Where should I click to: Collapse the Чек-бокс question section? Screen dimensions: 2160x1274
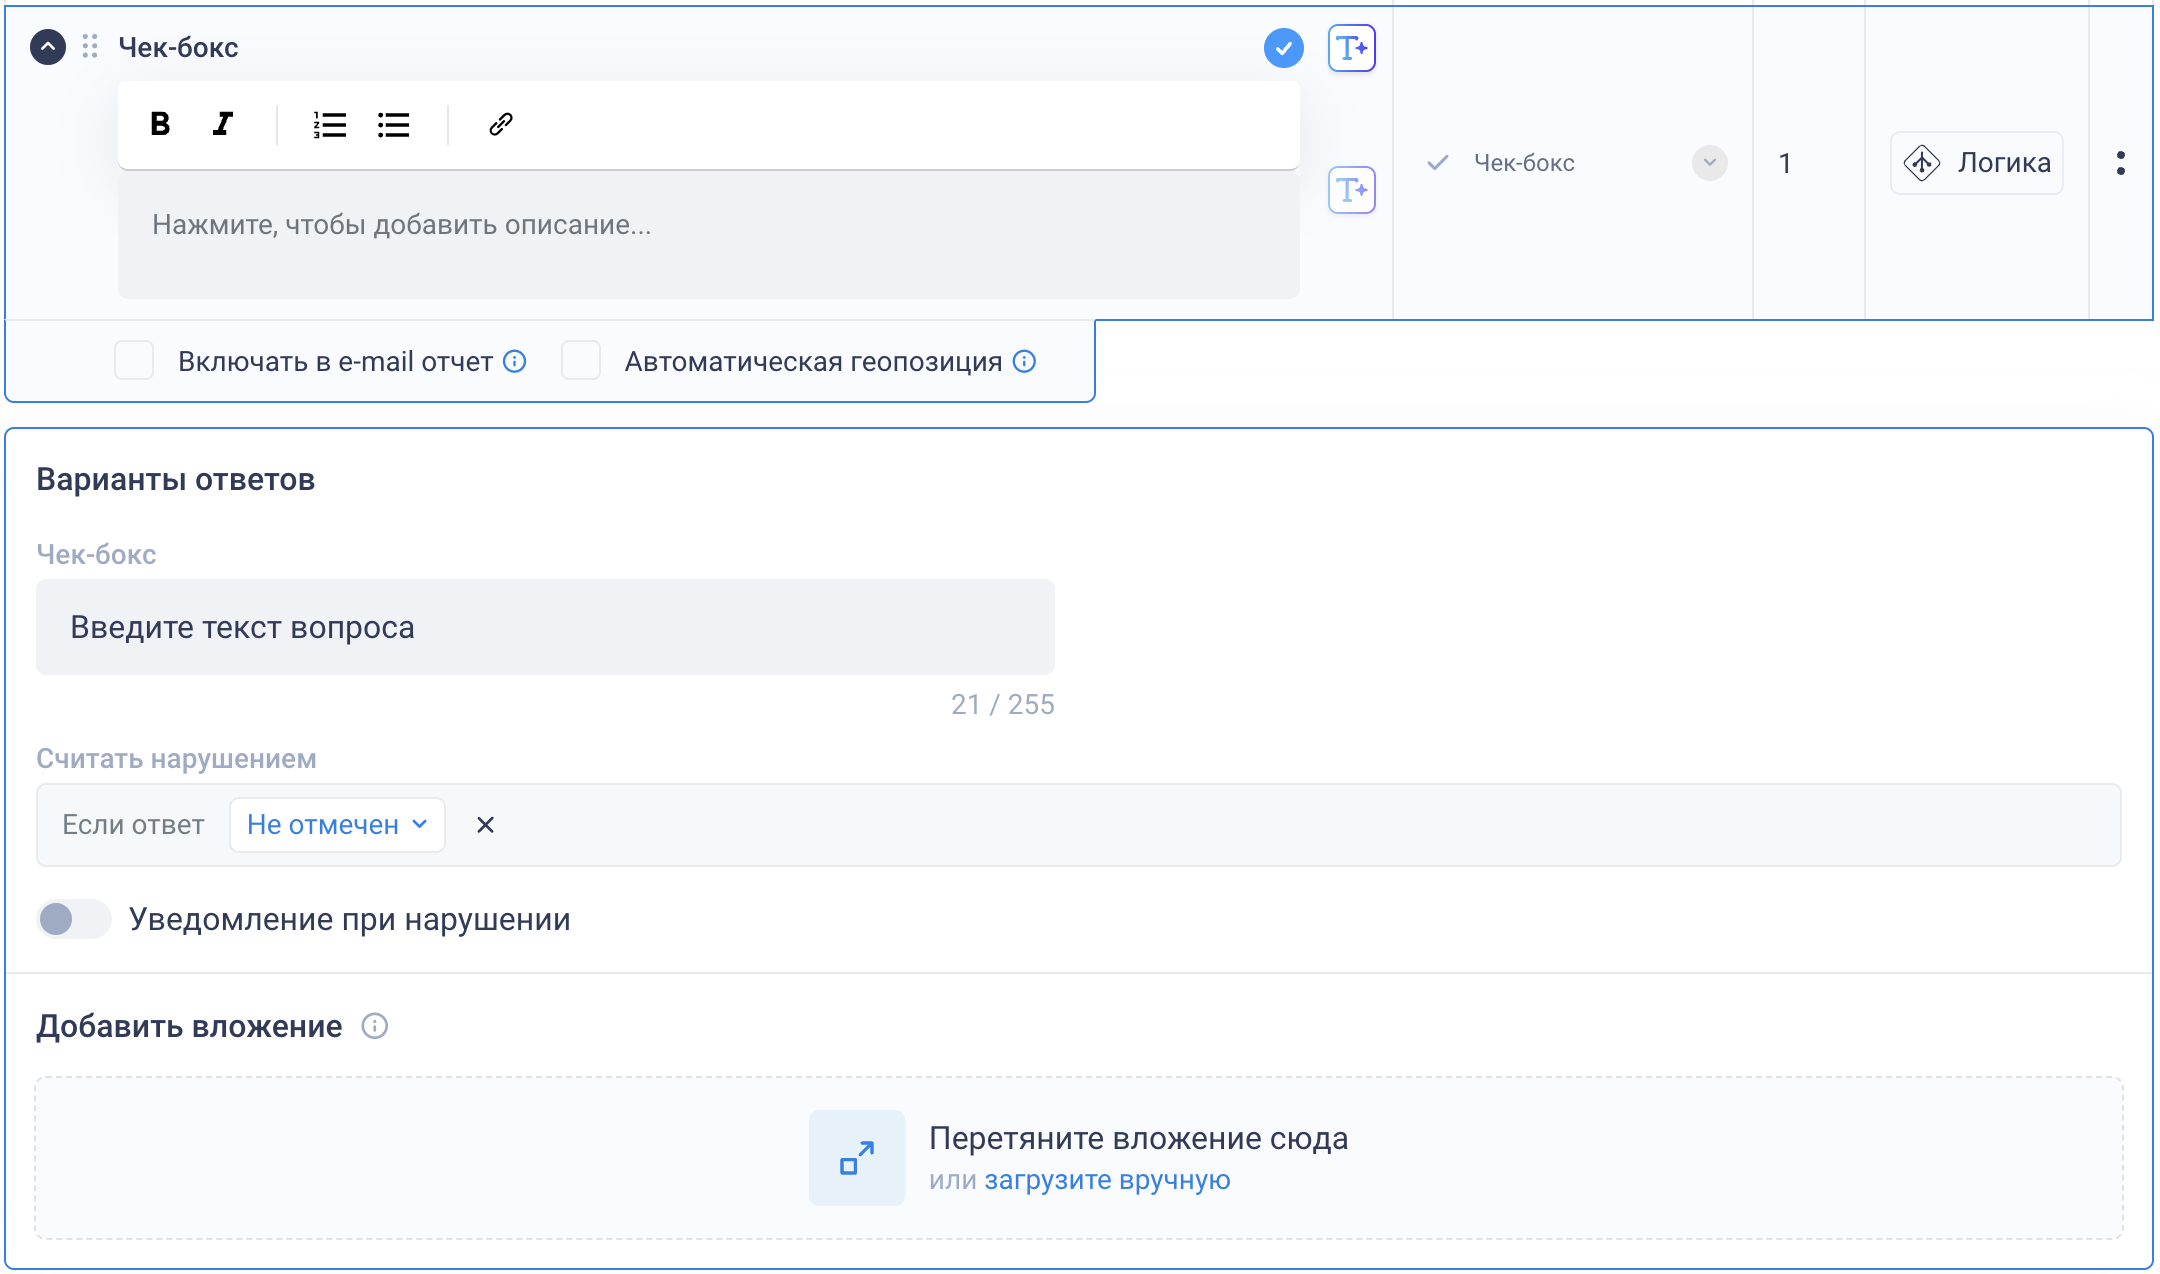(x=48, y=47)
